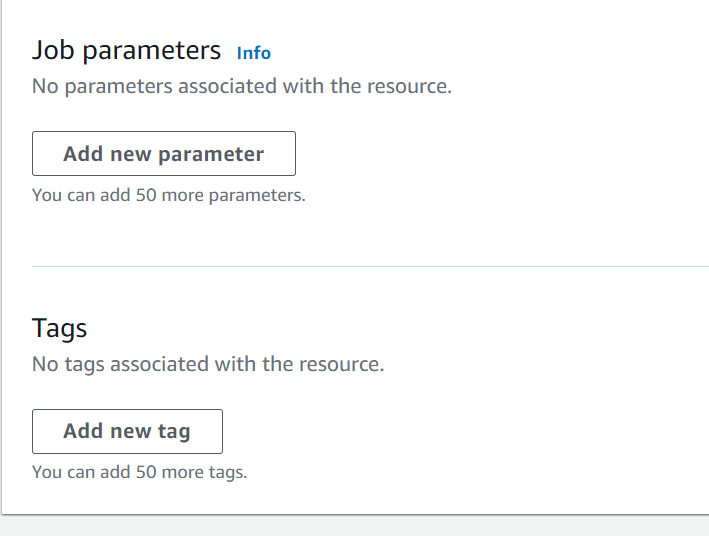Click the remaining tags count text
Screen dimensions: 709x536
(x=139, y=472)
